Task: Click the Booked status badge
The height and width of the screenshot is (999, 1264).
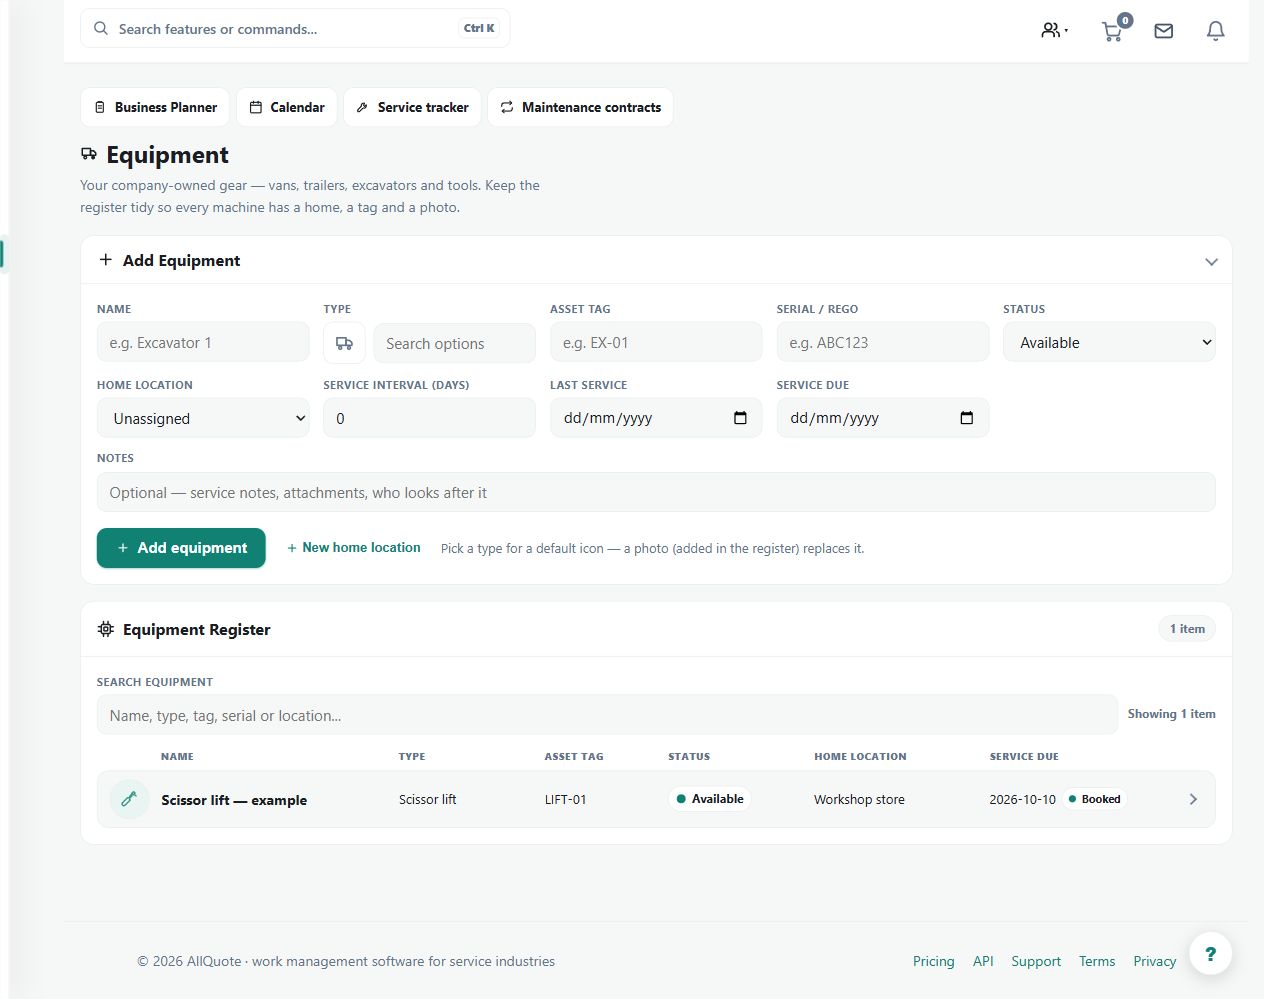Action: point(1094,799)
